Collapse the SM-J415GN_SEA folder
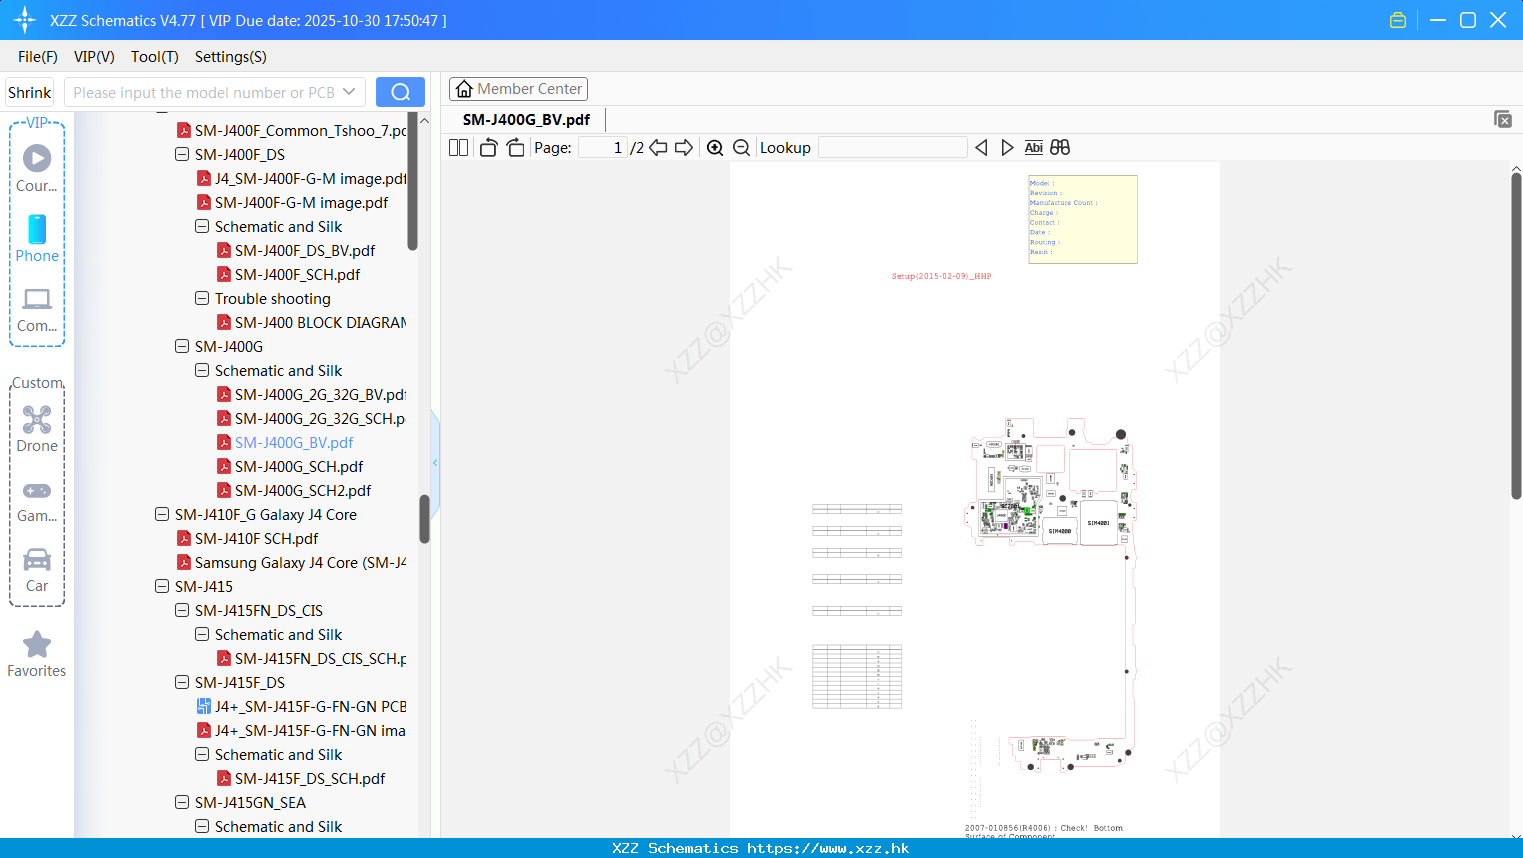This screenshot has height=858, width=1523. 182,802
